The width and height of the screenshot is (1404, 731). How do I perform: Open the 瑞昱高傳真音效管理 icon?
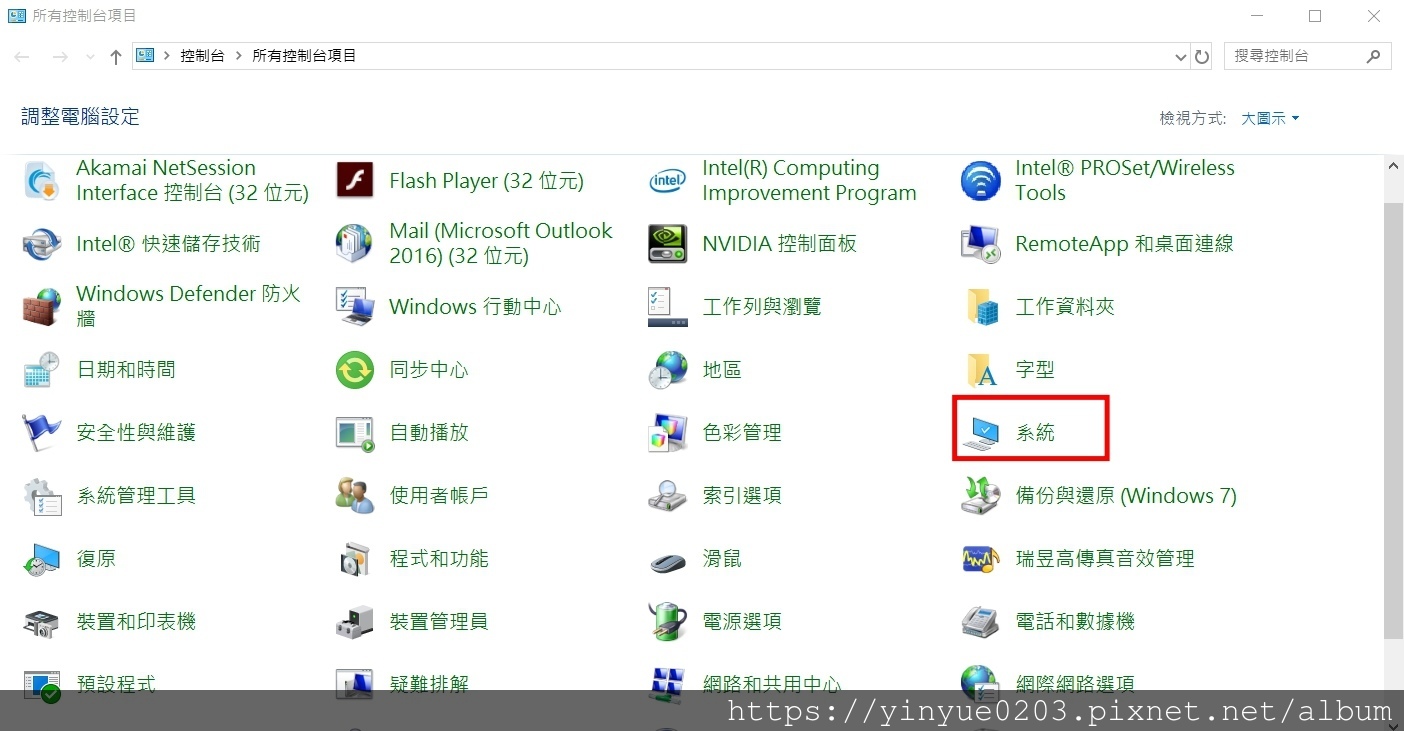click(x=981, y=559)
